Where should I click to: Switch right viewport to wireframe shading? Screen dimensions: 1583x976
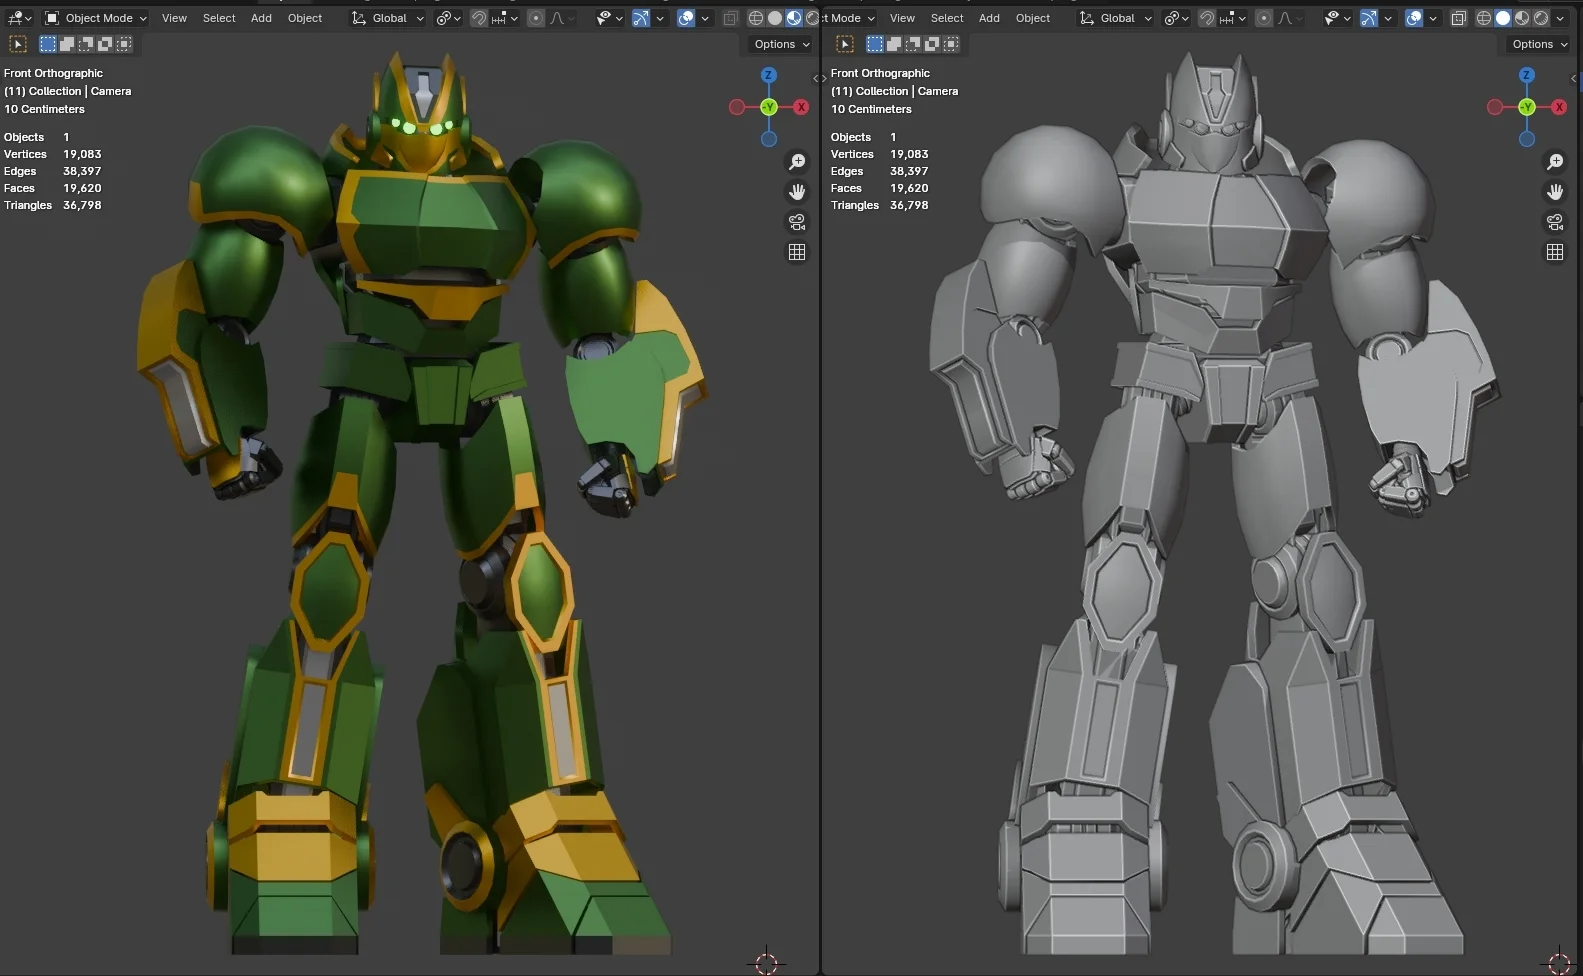coord(1484,18)
